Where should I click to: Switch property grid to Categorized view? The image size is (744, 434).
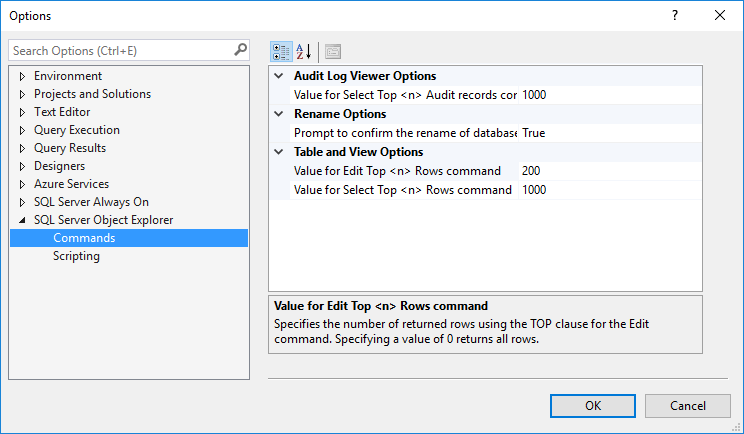click(x=281, y=52)
